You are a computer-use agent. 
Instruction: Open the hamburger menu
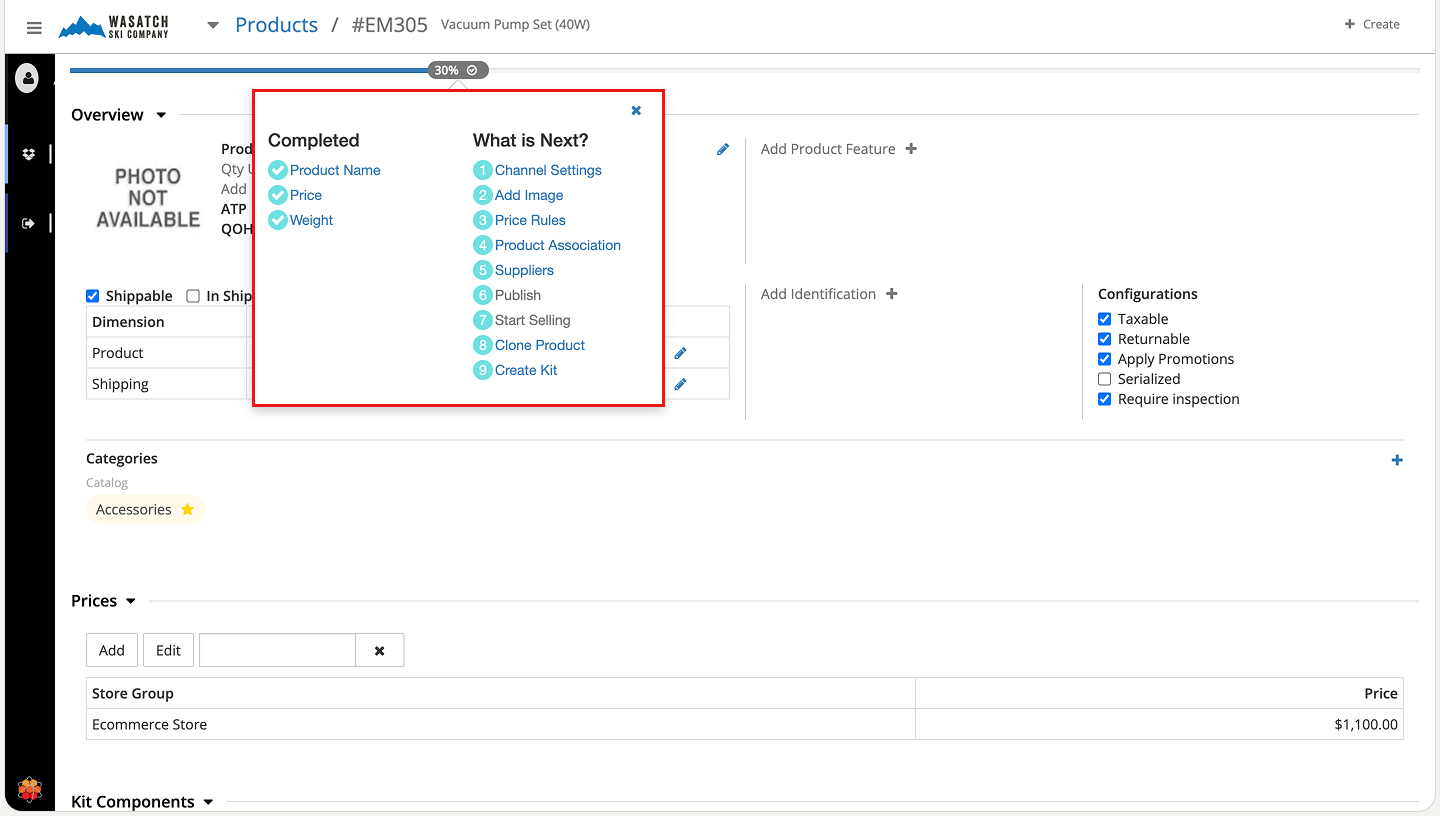[34, 28]
